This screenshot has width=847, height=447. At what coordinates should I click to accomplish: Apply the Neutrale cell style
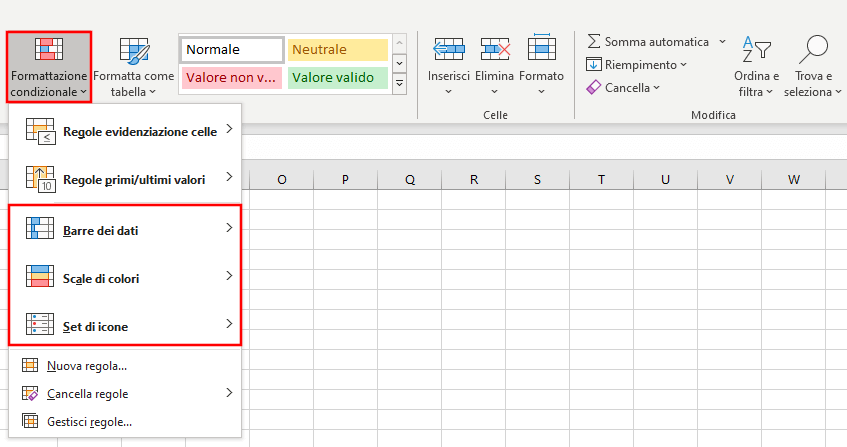338,50
